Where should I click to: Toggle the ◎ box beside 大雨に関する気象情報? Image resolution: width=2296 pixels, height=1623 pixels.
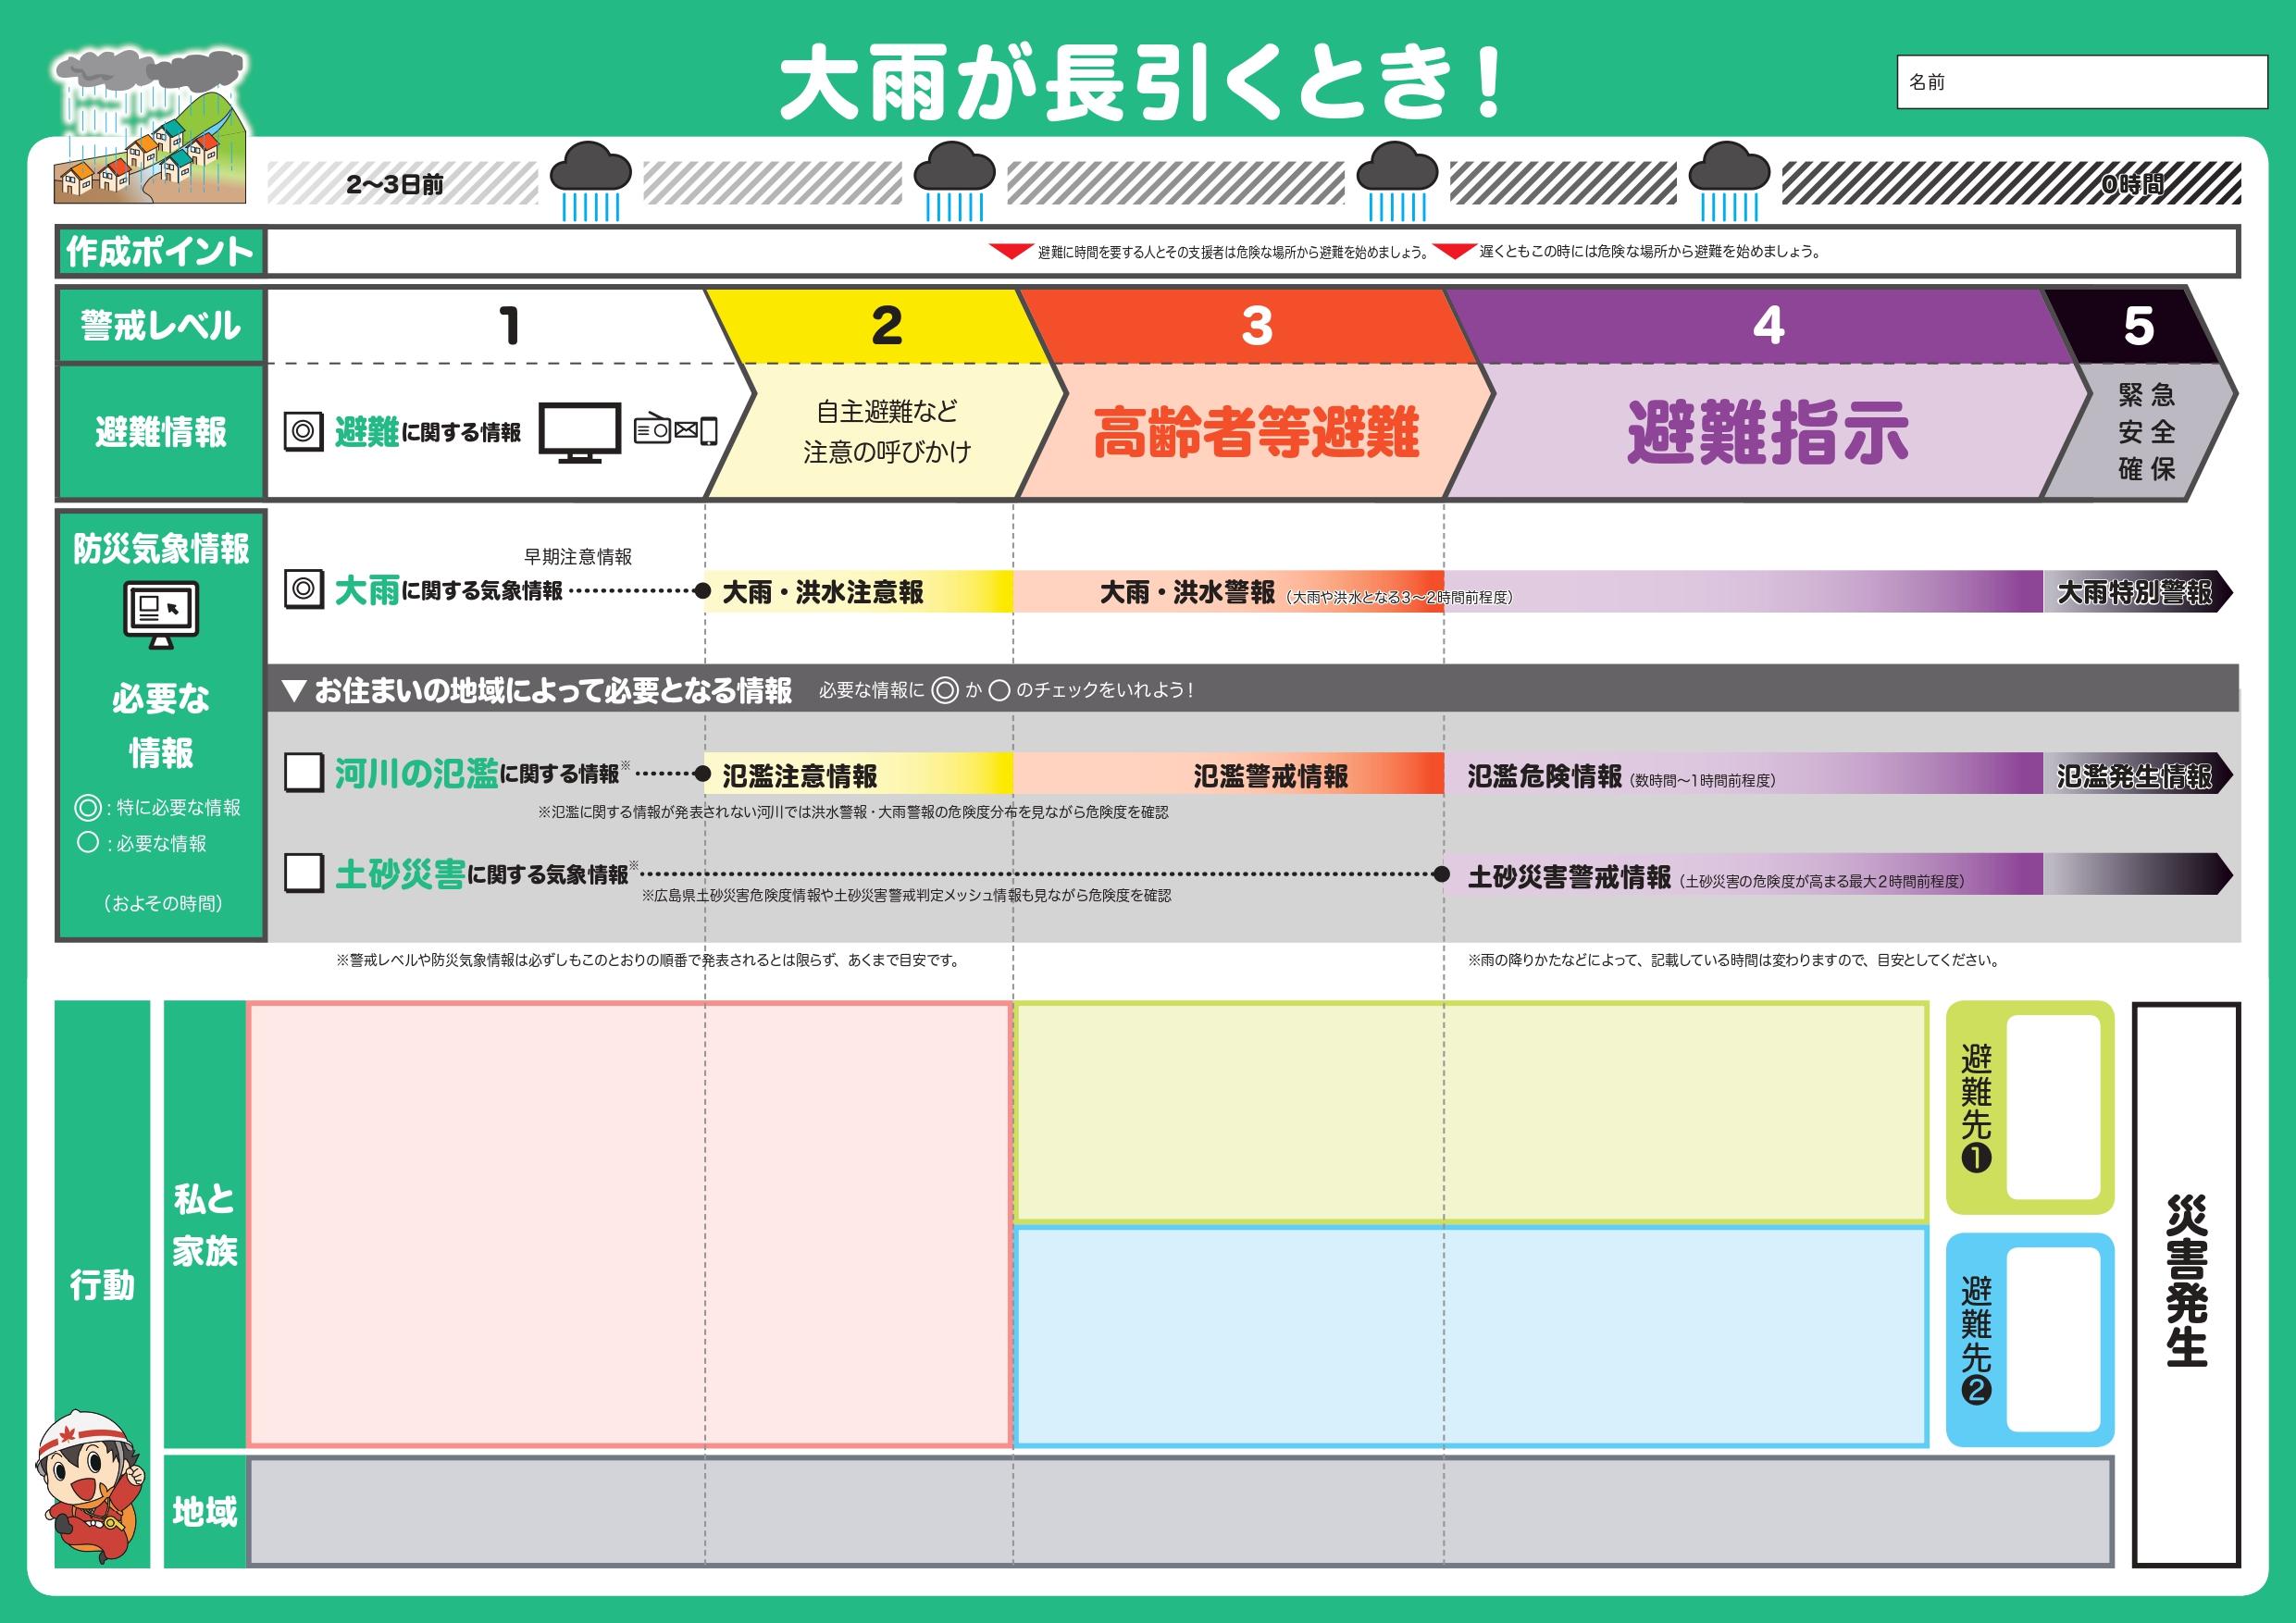(x=304, y=590)
